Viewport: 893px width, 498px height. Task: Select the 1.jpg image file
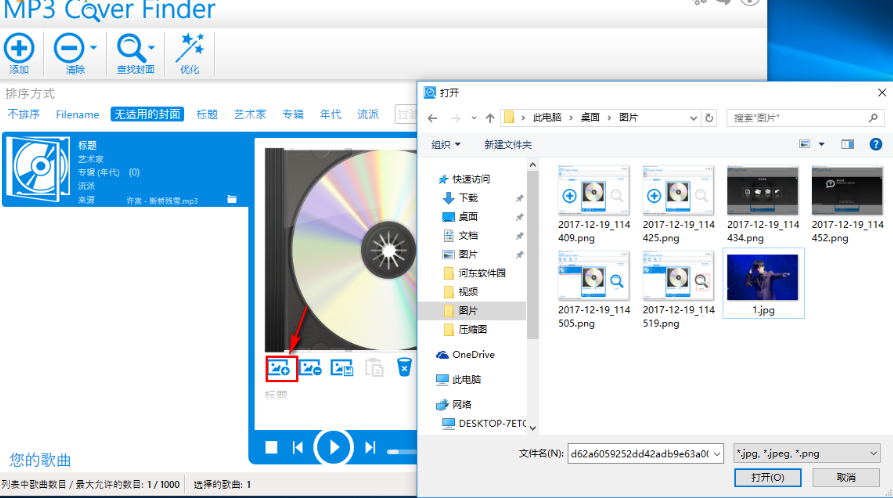[x=763, y=283]
